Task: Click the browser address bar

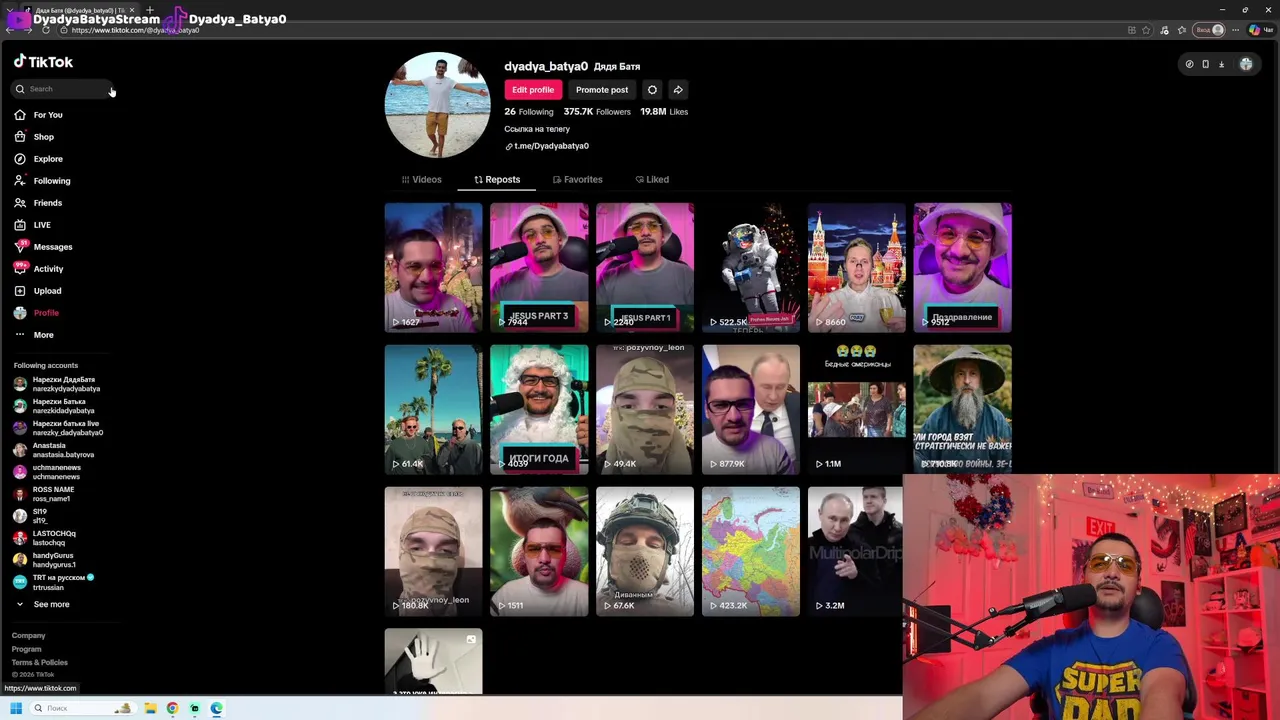Action: [x=590, y=30]
